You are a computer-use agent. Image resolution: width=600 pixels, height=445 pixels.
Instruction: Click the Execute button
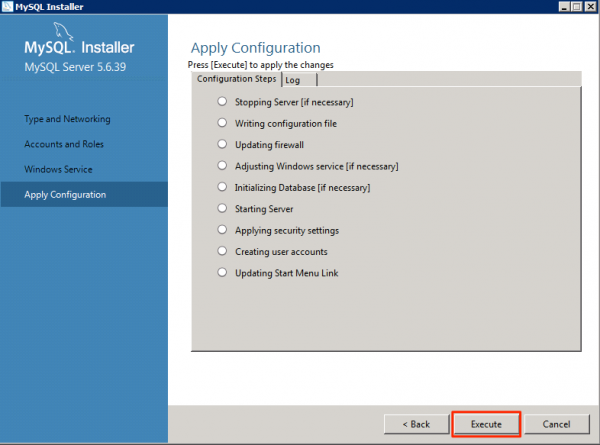point(486,424)
